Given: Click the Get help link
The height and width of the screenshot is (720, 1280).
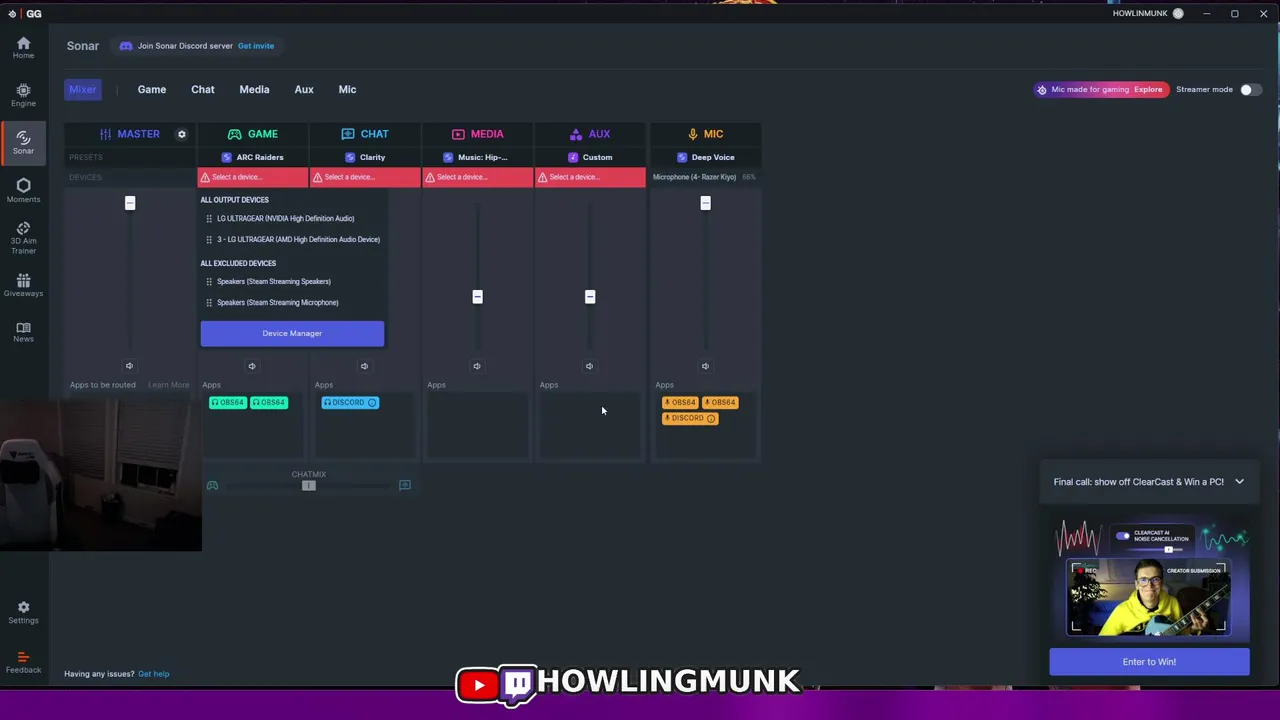Looking at the screenshot, I should point(153,674).
